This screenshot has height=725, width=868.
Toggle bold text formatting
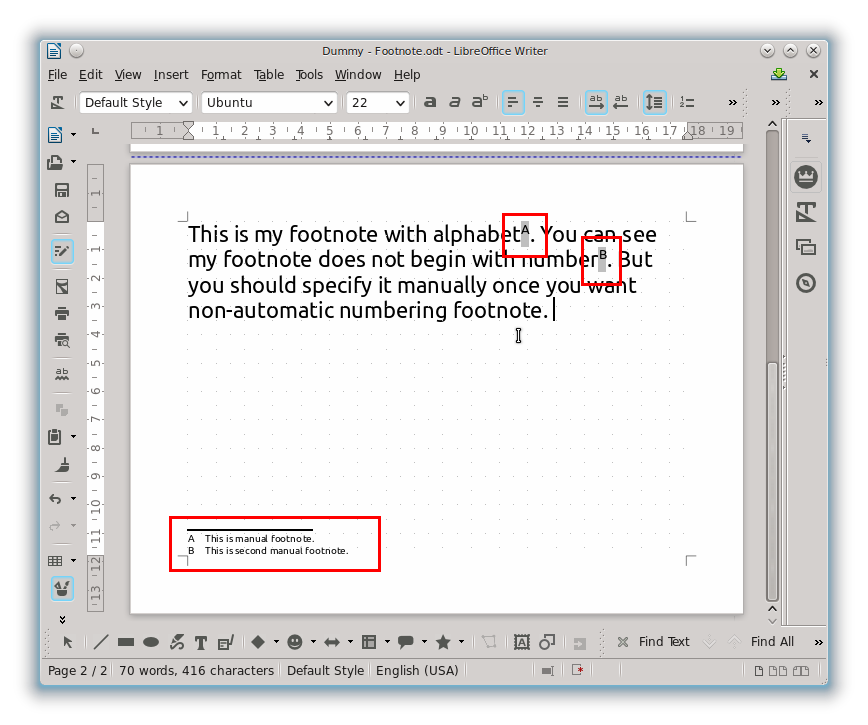click(x=430, y=101)
